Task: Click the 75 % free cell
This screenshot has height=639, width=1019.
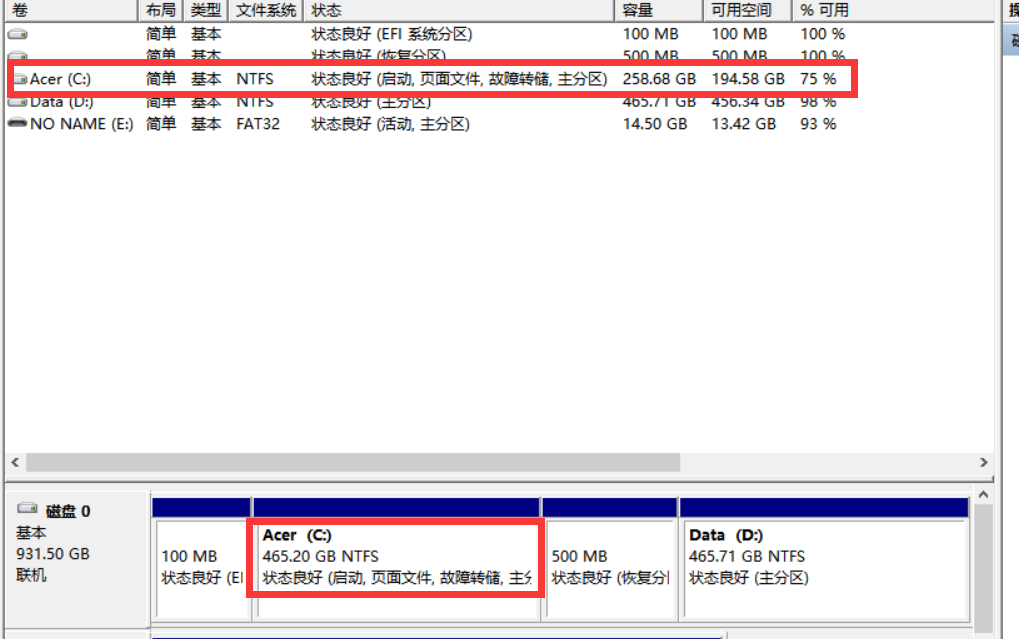Action: (x=818, y=79)
